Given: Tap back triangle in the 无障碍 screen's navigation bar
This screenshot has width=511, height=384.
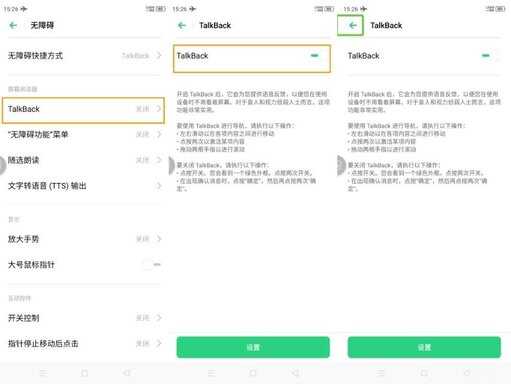Looking at the screenshot, I should coord(127,373).
